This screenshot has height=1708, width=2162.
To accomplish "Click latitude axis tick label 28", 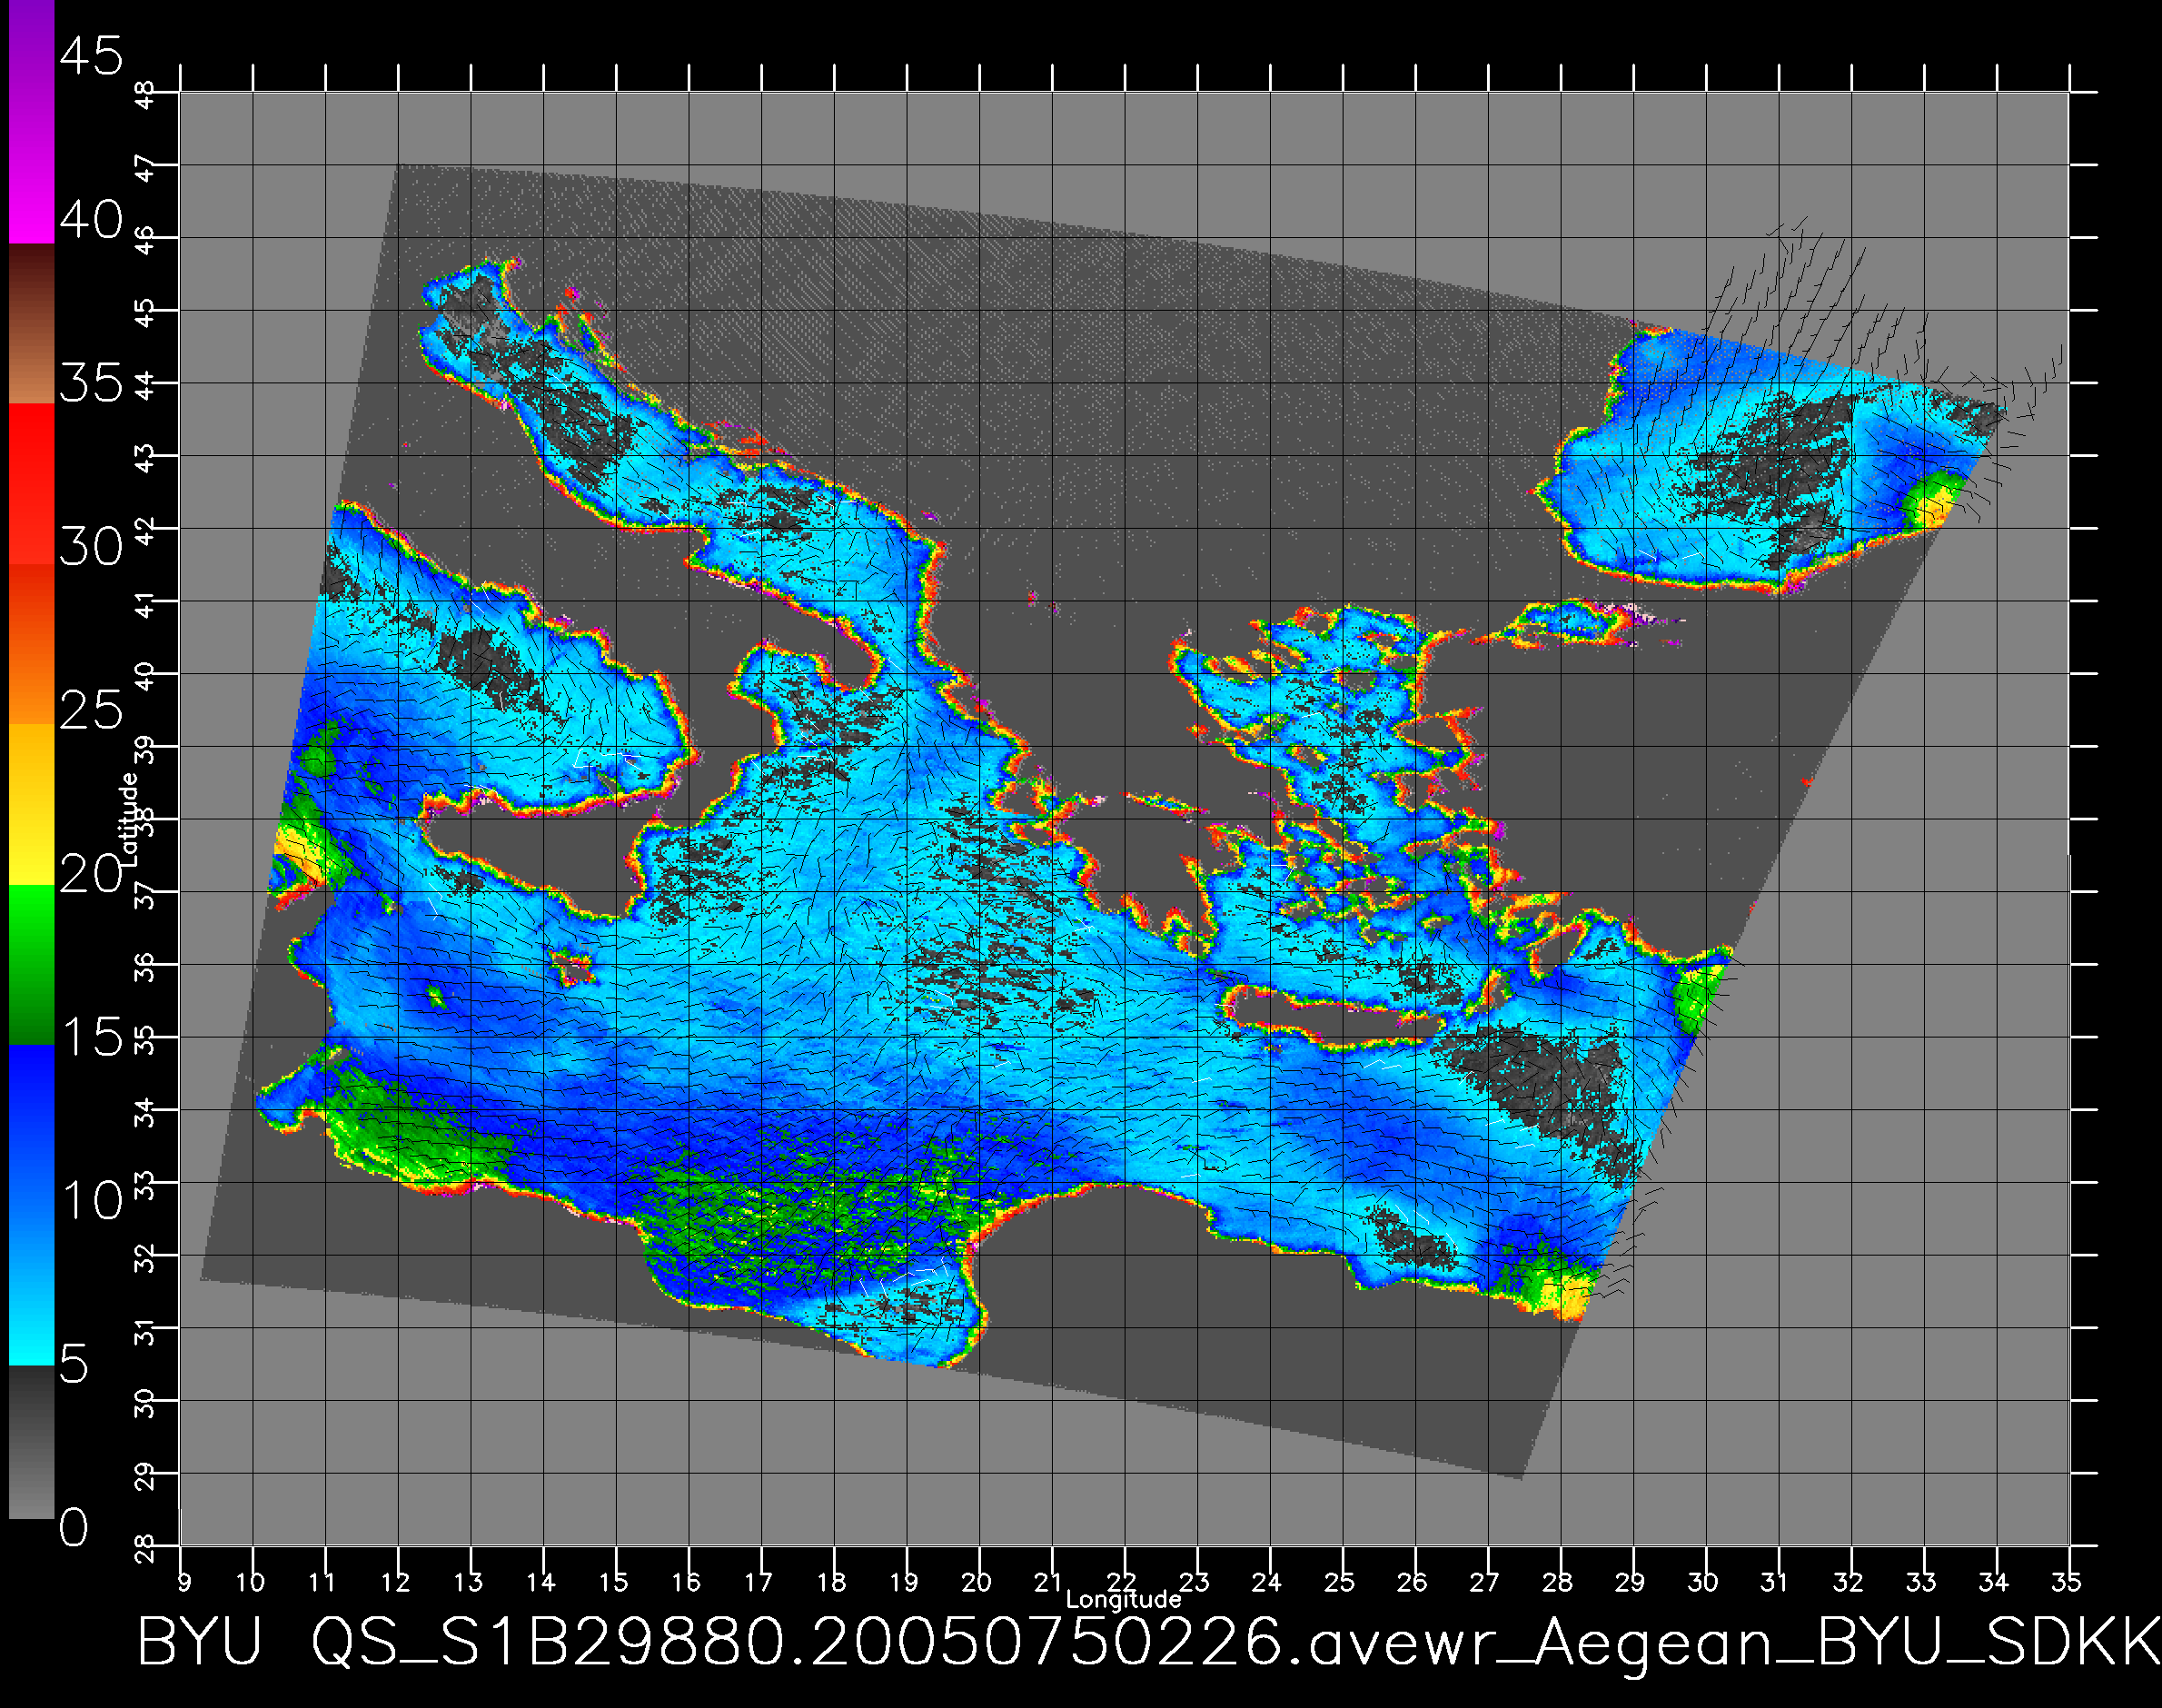I will tap(146, 1549).
